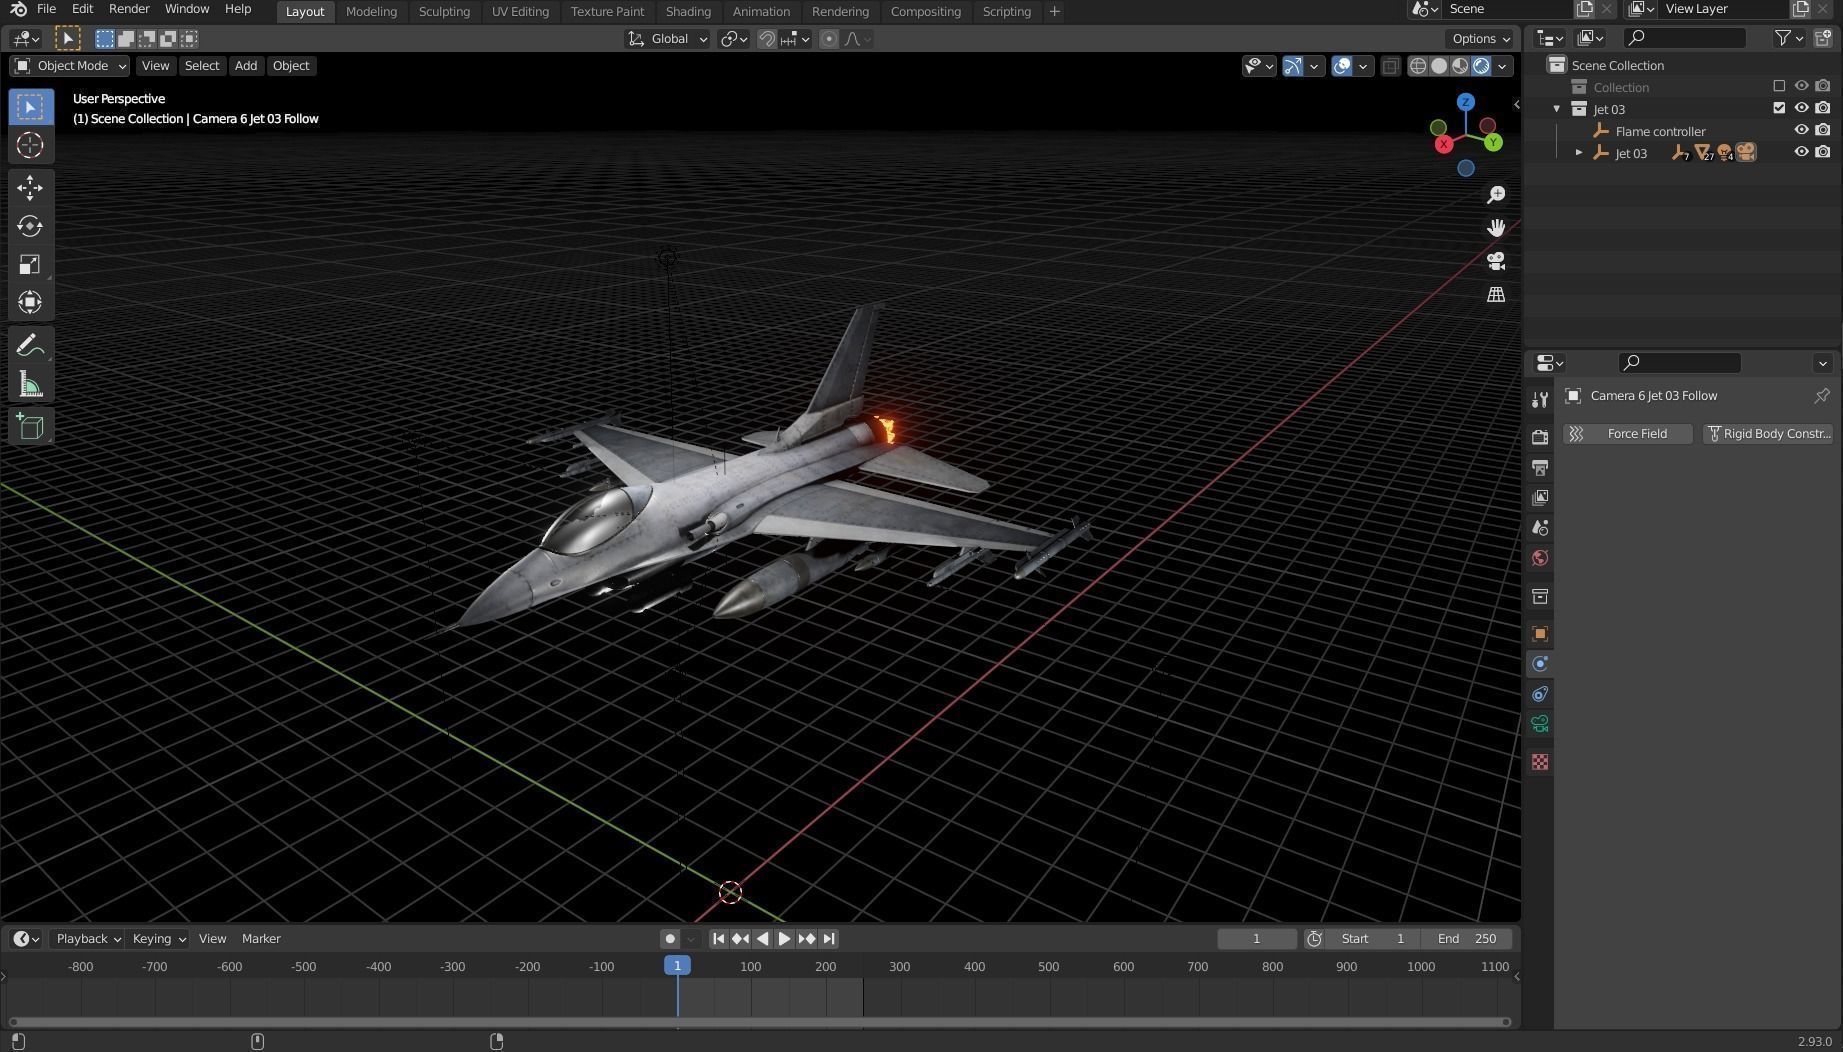Select the Measure tool
The height and width of the screenshot is (1052, 1843).
coord(29,384)
